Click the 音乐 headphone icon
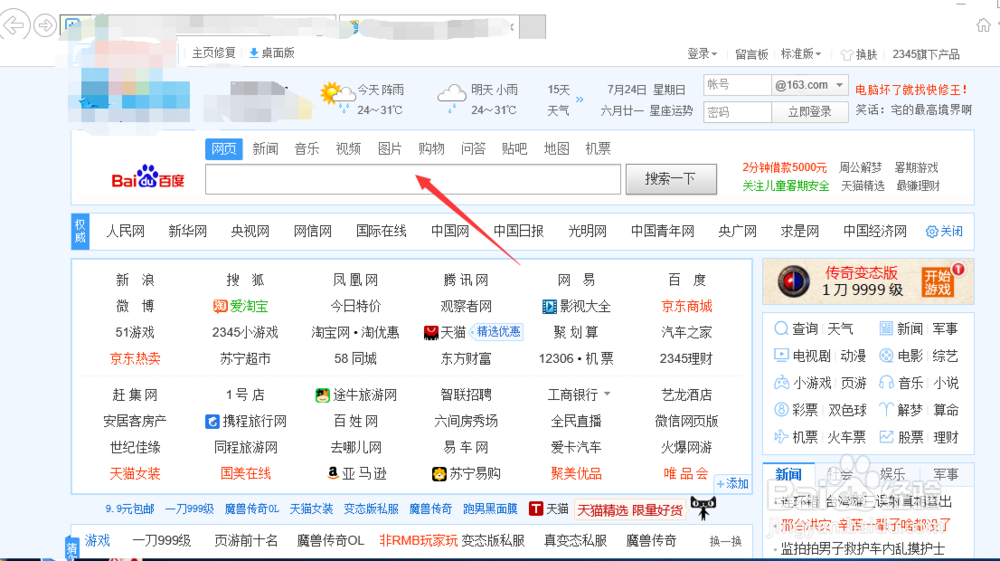 [x=886, y=382]
